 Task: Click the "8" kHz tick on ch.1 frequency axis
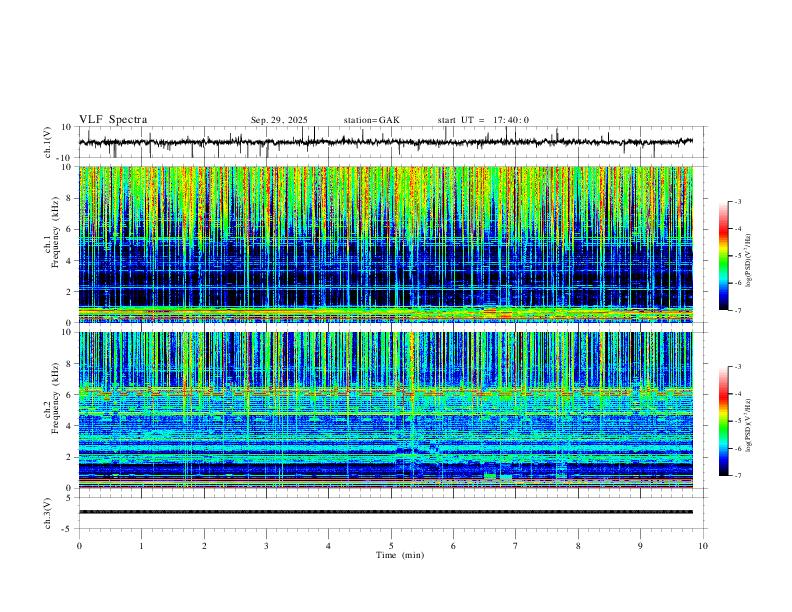(70, 198)
